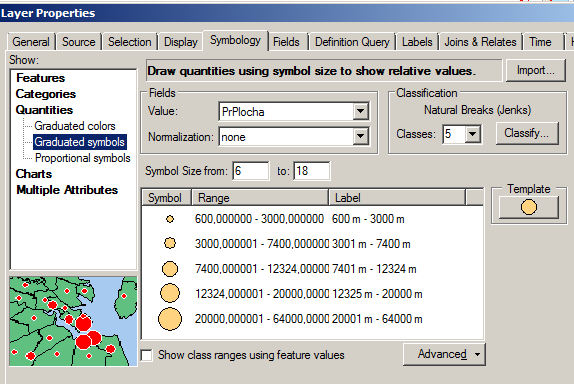This screenshot has width=574, height=384.
Task: Open the Value field dropdown
Action: coord(361,111)
